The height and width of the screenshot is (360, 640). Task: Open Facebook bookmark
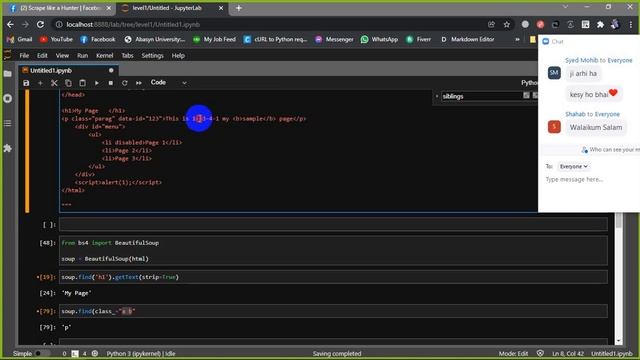(98, 39)
